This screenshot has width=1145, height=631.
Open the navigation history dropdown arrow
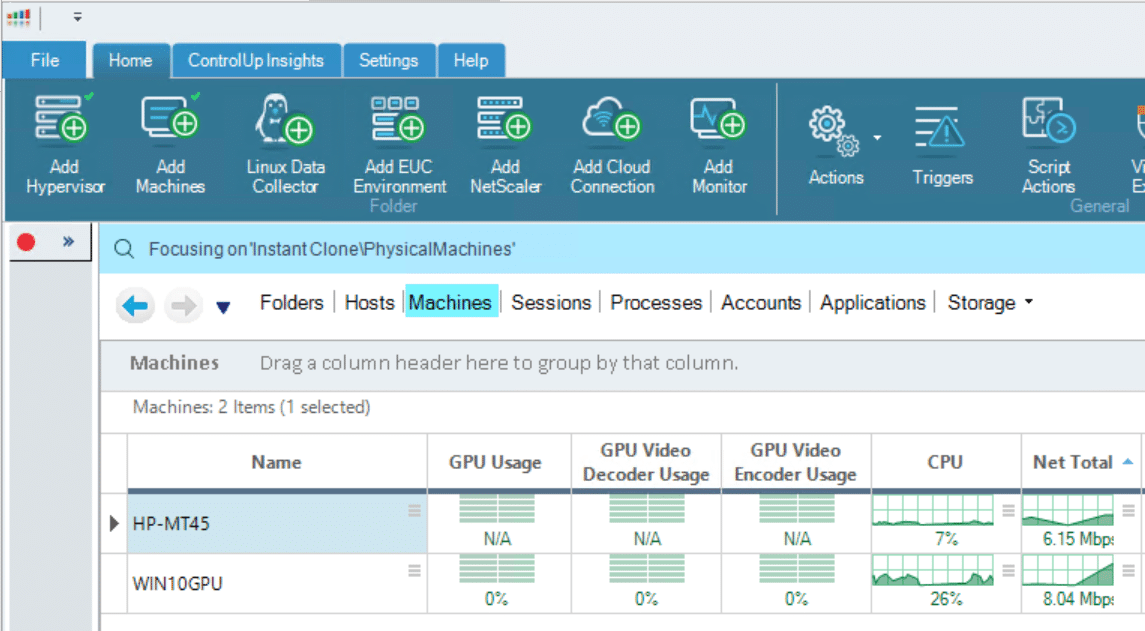click(223, 307)
